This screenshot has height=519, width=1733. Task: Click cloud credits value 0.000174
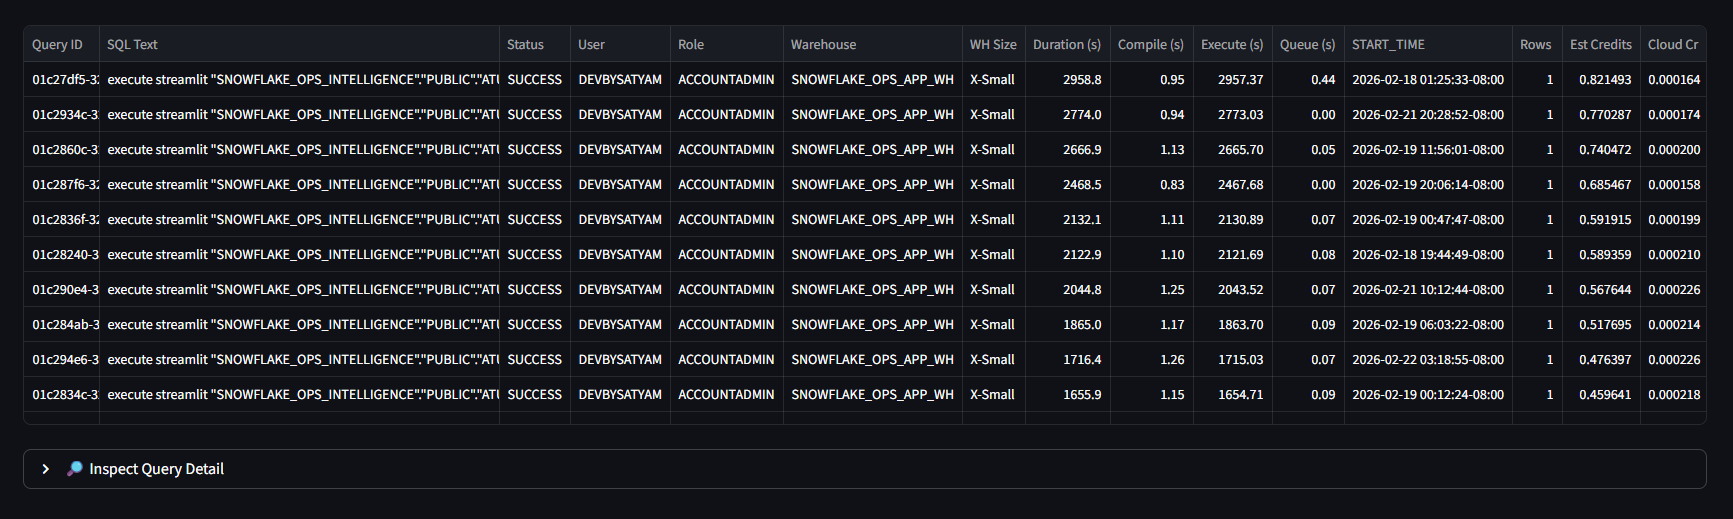click(x=1674, y=115)
